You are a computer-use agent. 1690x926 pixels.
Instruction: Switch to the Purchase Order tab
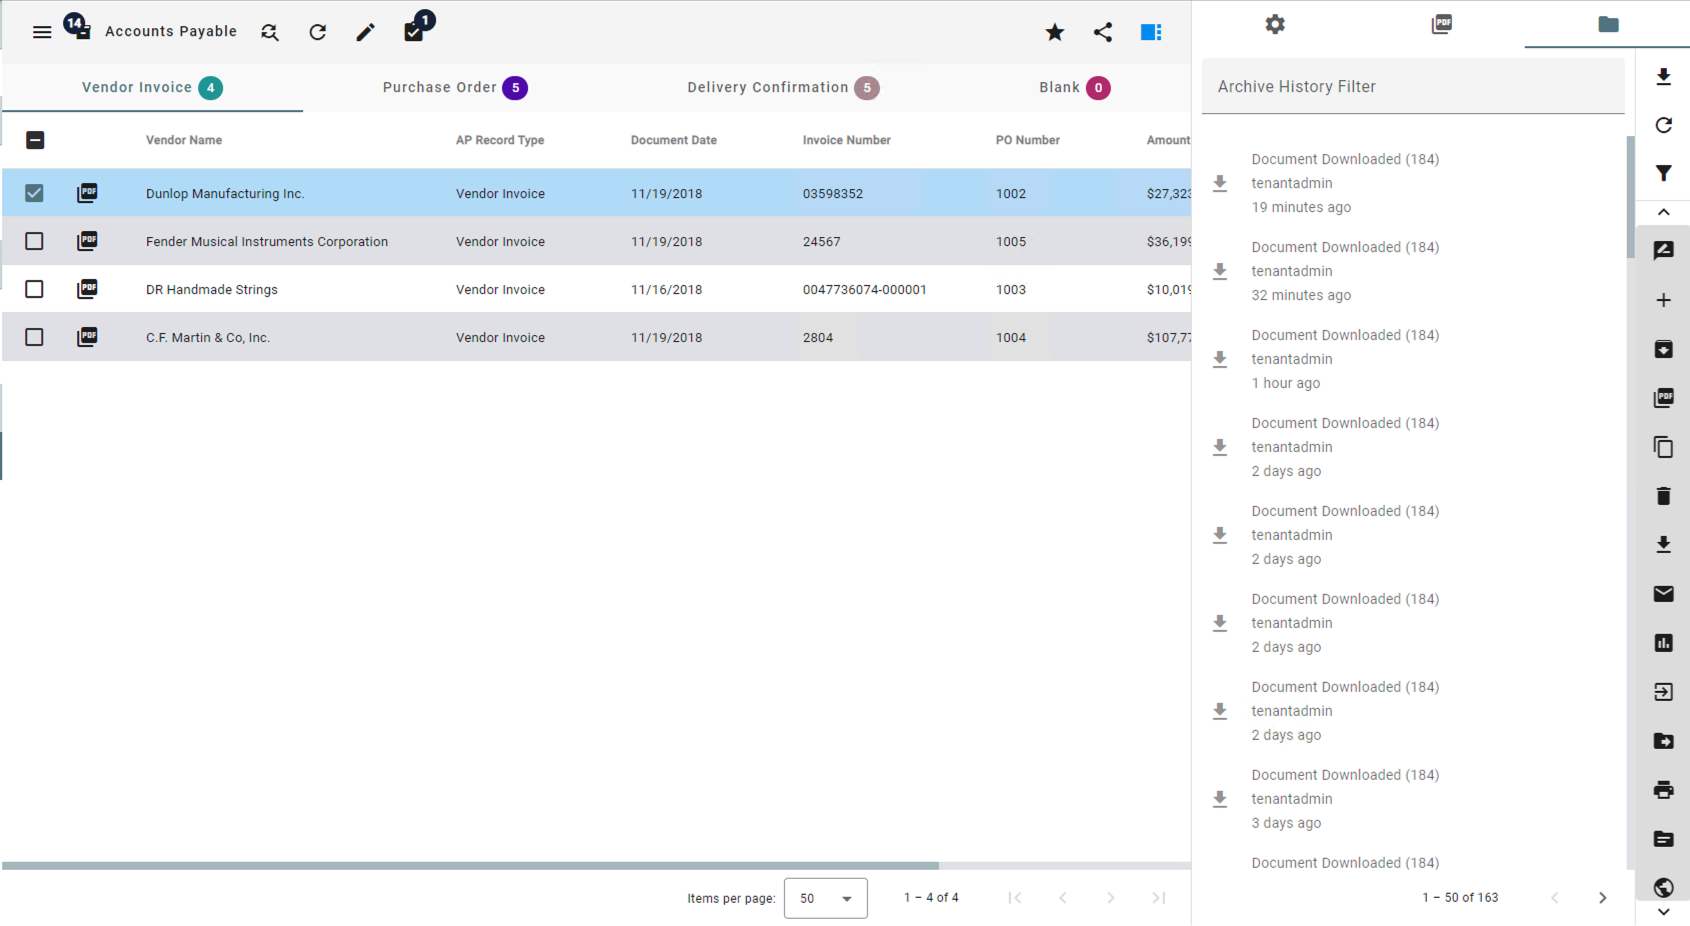[x=454, y=88]
